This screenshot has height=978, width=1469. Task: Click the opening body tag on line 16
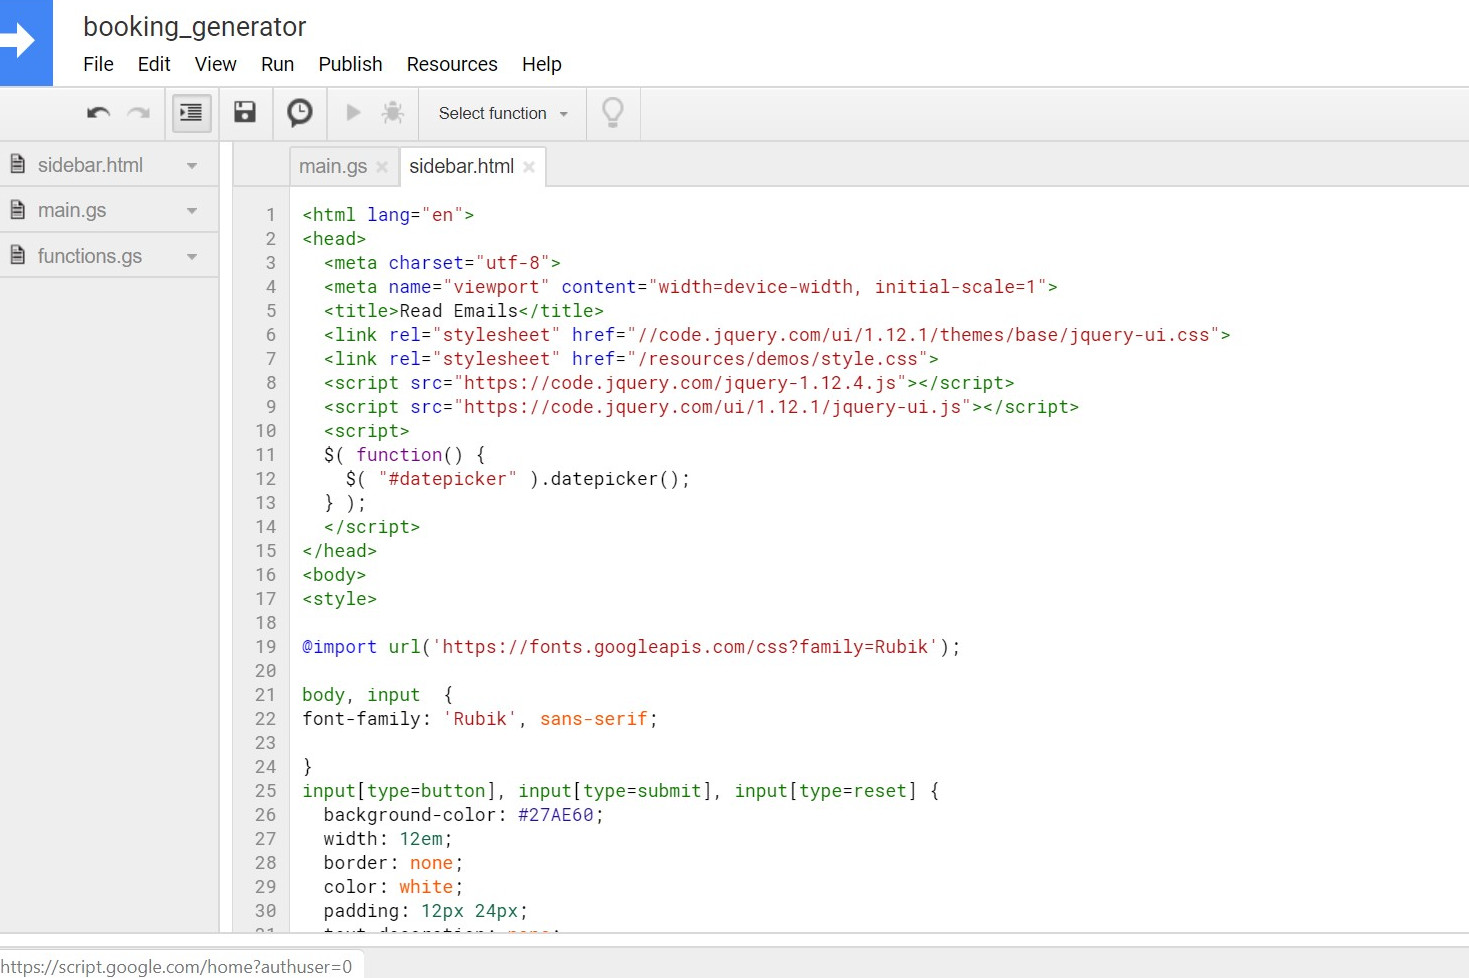[x=334, y=575]
